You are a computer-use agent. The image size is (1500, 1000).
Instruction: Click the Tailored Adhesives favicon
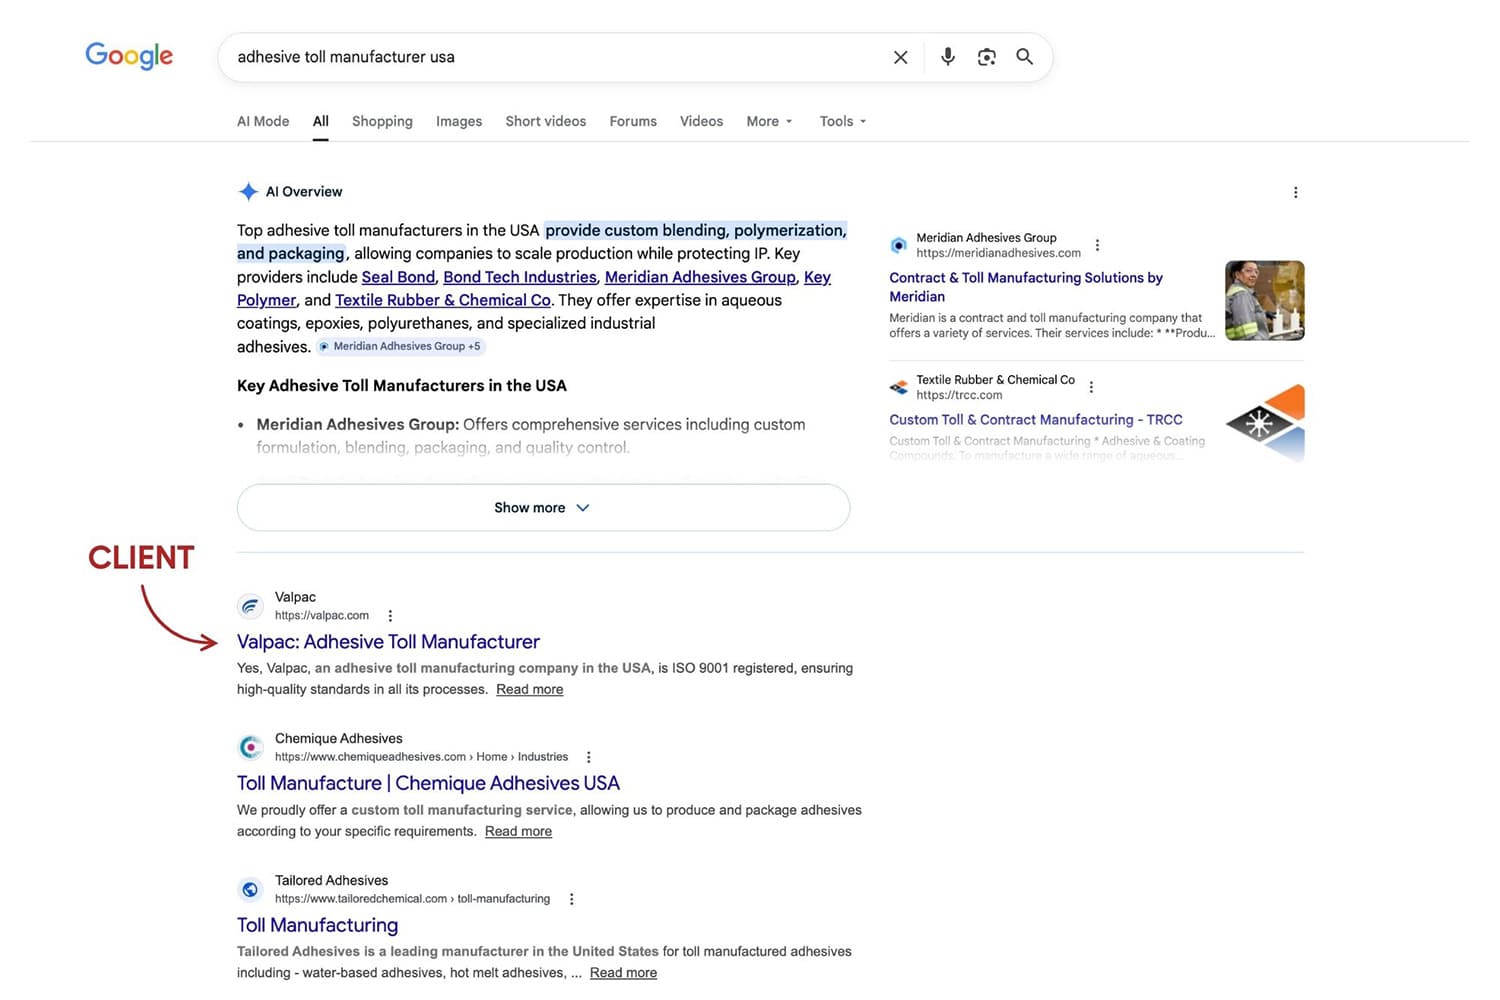click(x=251, y=889)
